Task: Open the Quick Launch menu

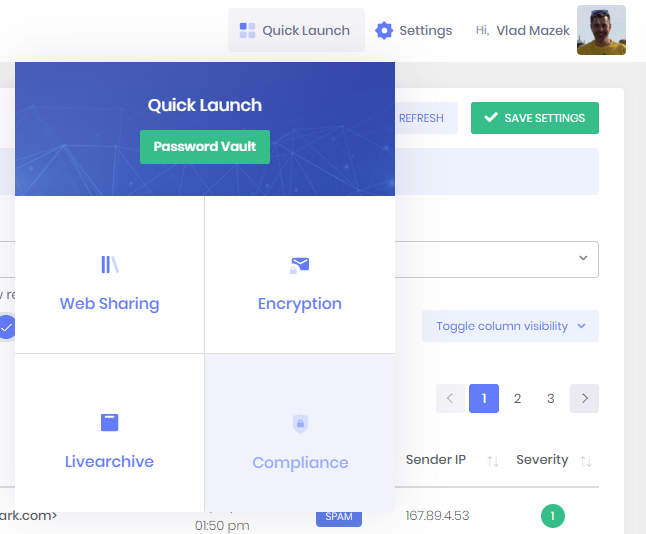Action: pos(296,31)
